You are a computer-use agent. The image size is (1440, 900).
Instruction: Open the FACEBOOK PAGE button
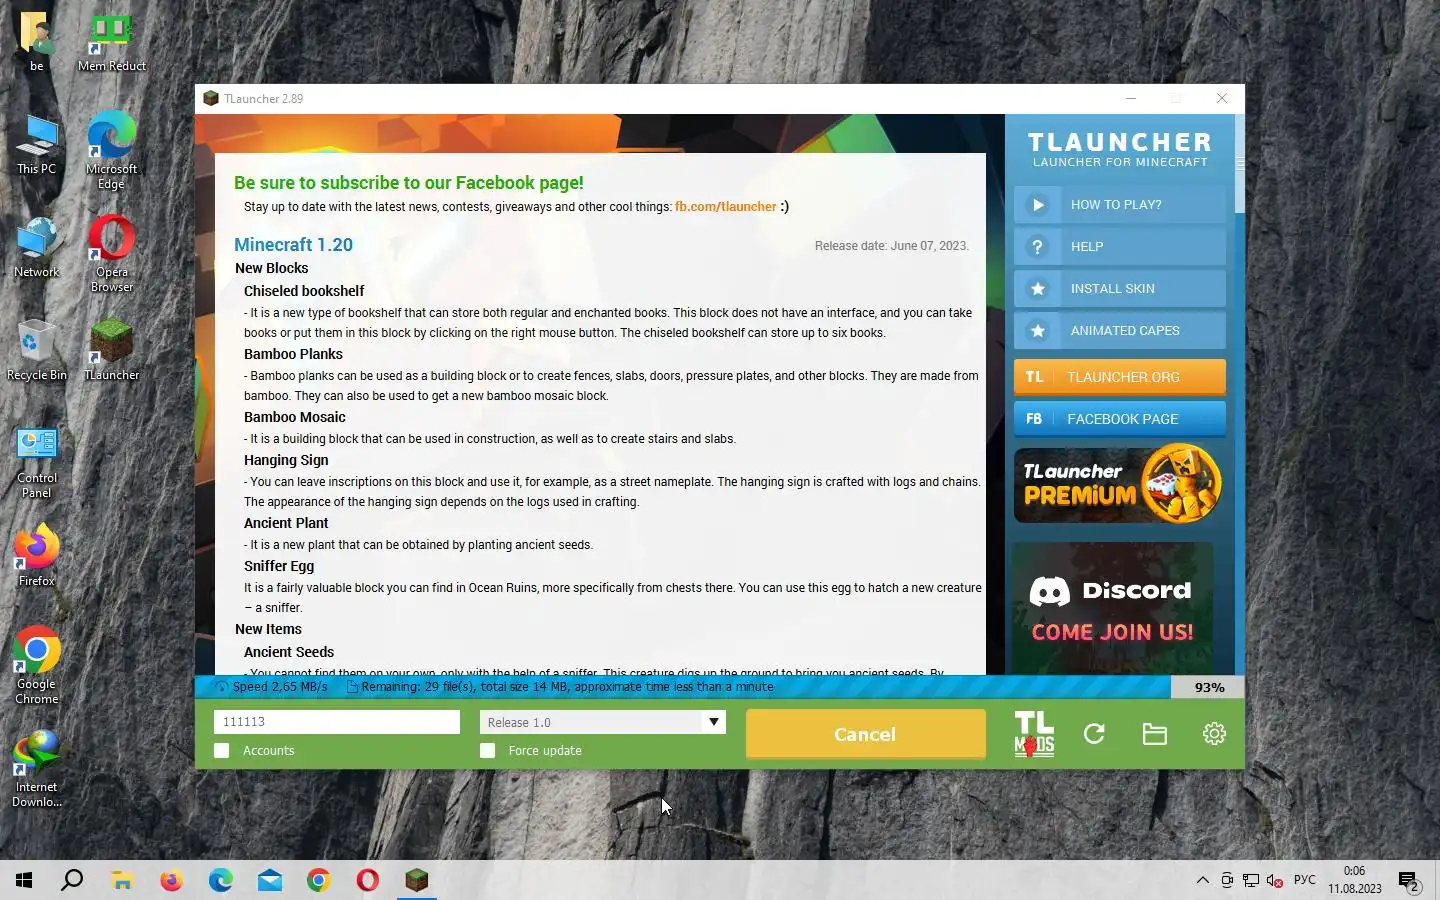click(x=1119, y=419)
